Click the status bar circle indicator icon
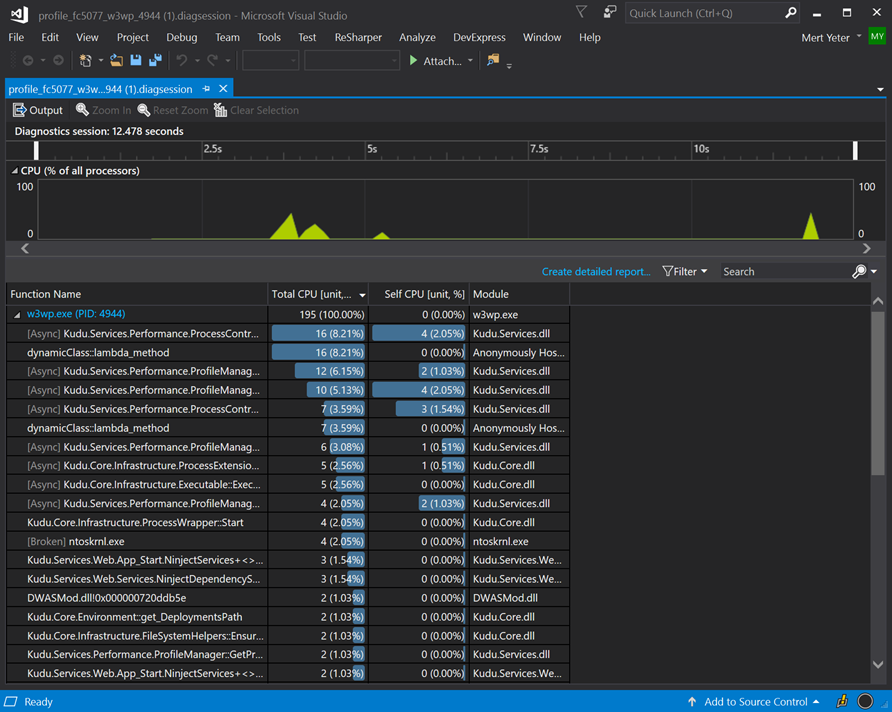The image size is (892, 712). coord(865,701)
